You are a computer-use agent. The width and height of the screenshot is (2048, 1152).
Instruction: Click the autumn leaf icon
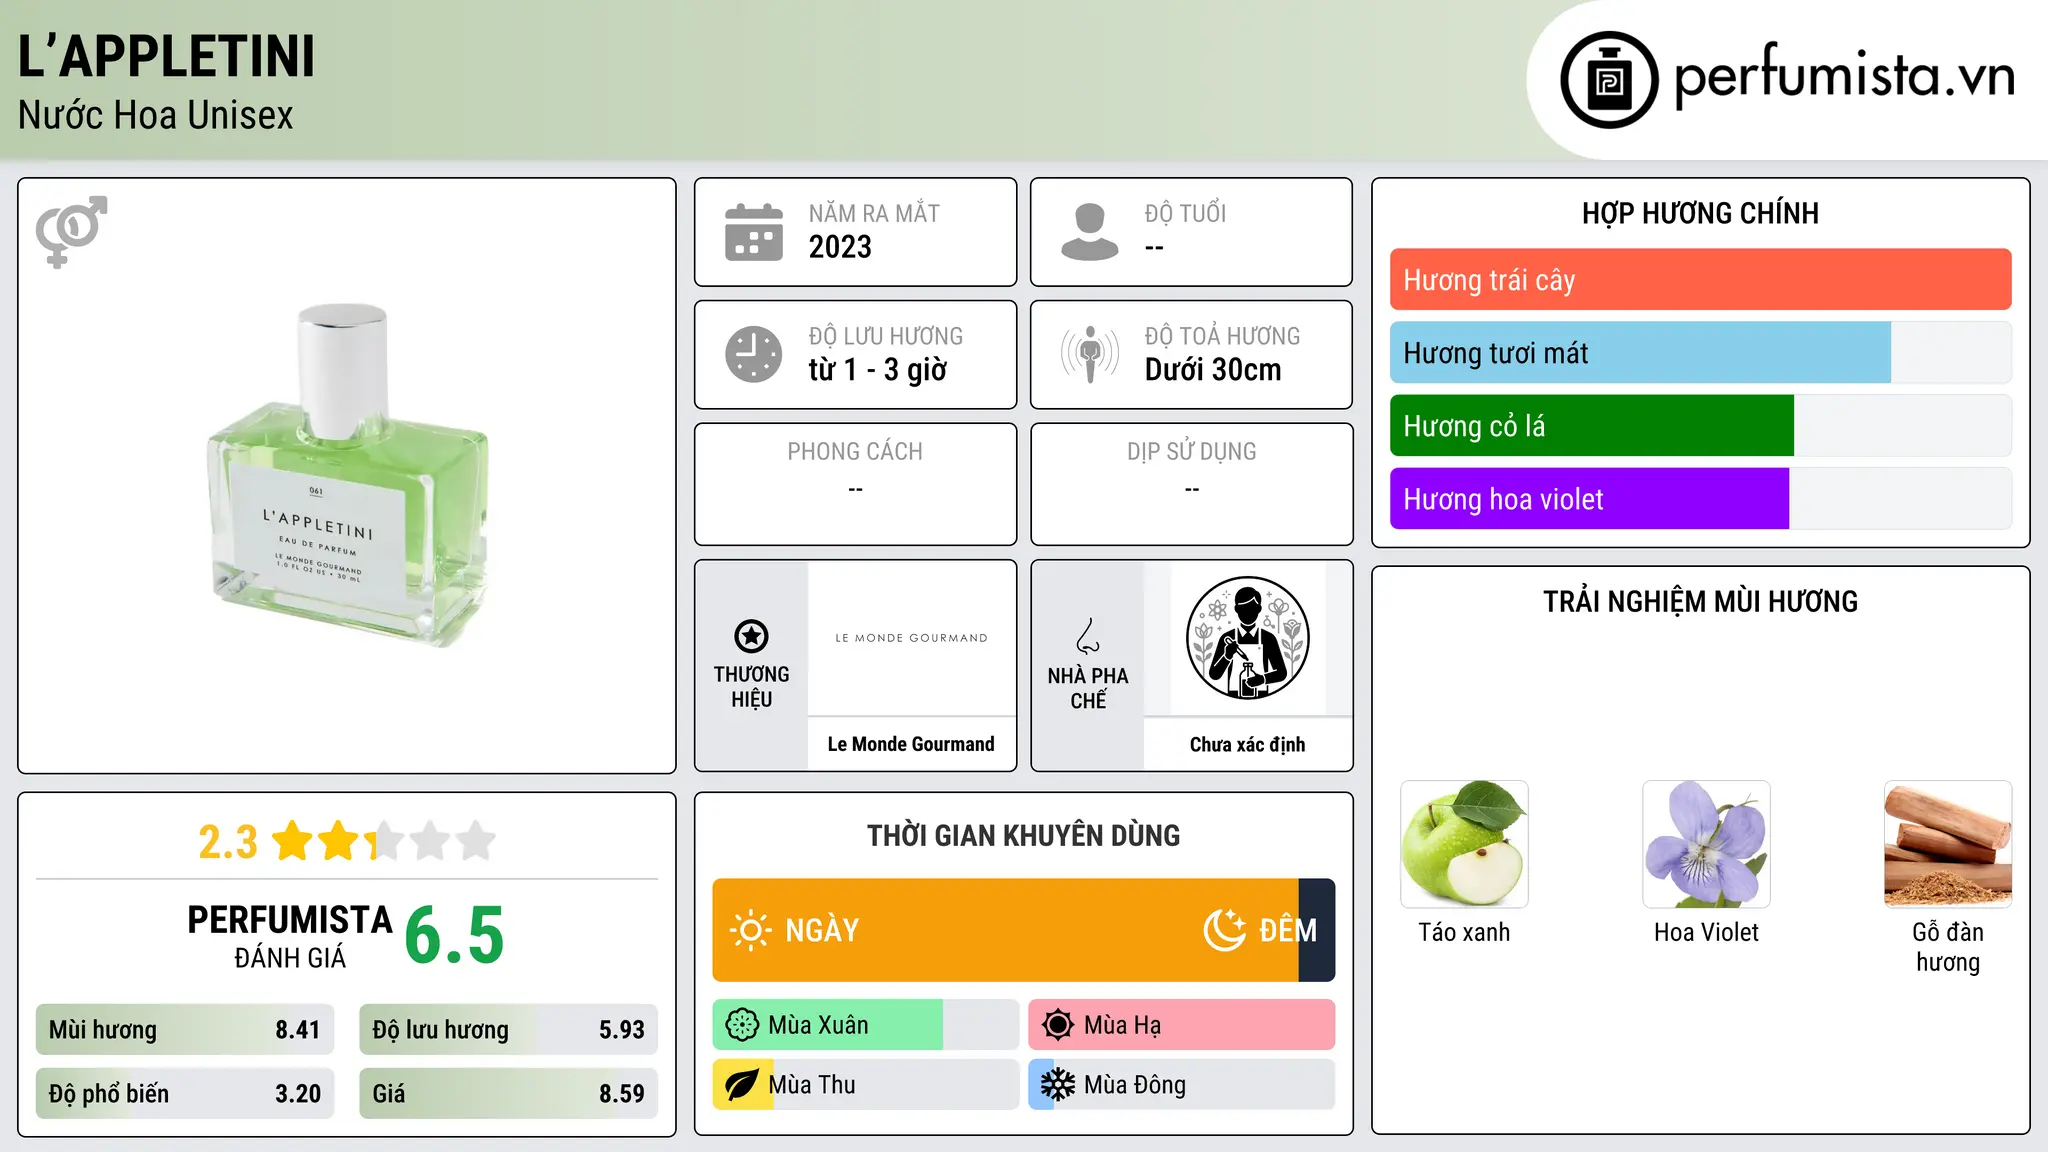click(x=742, y=1085)
